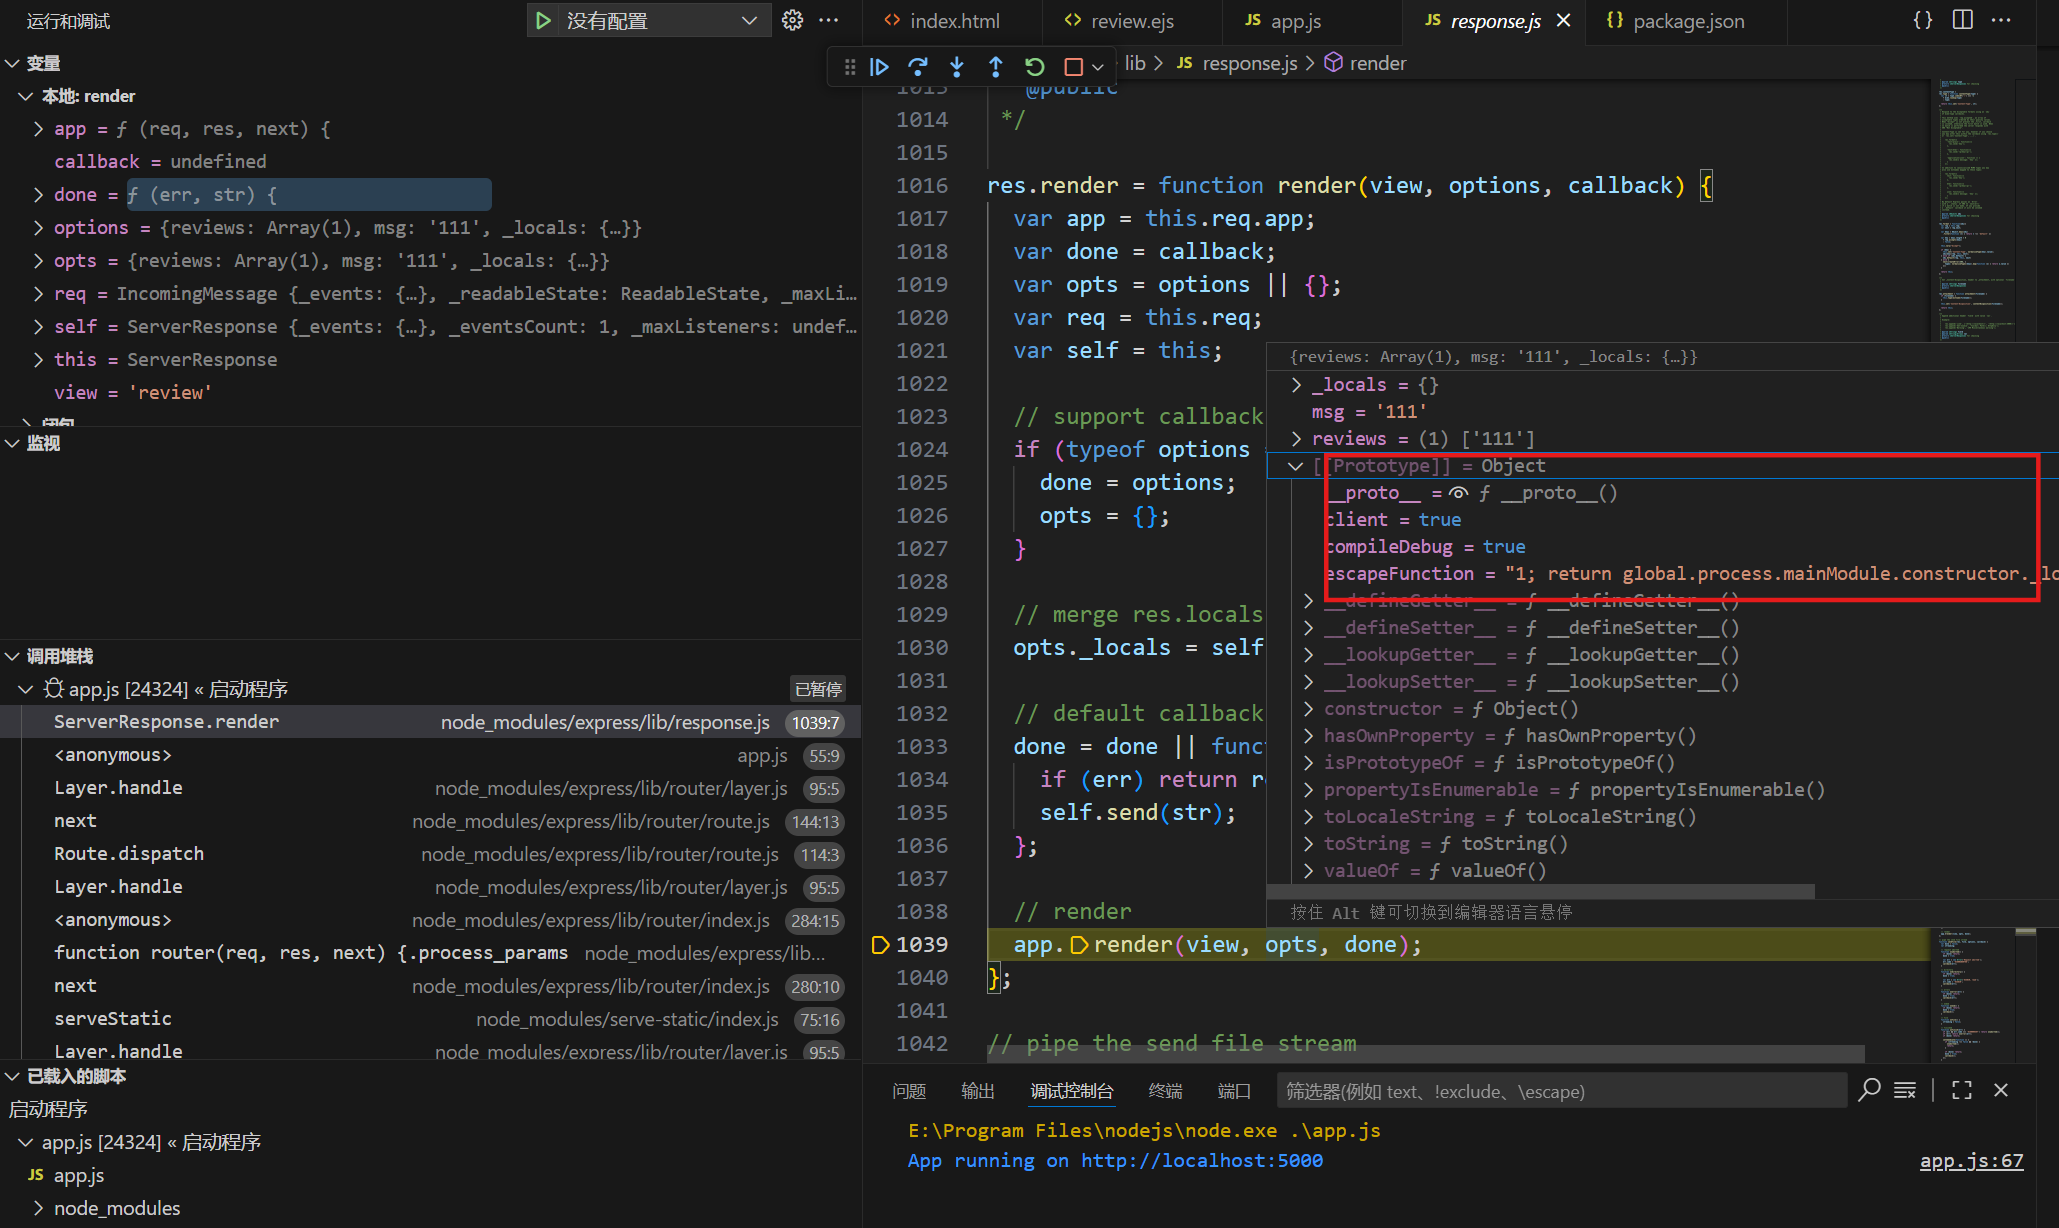Restart the debug session
Screen dimensions: 2059x1228
tap(1035, 67)
